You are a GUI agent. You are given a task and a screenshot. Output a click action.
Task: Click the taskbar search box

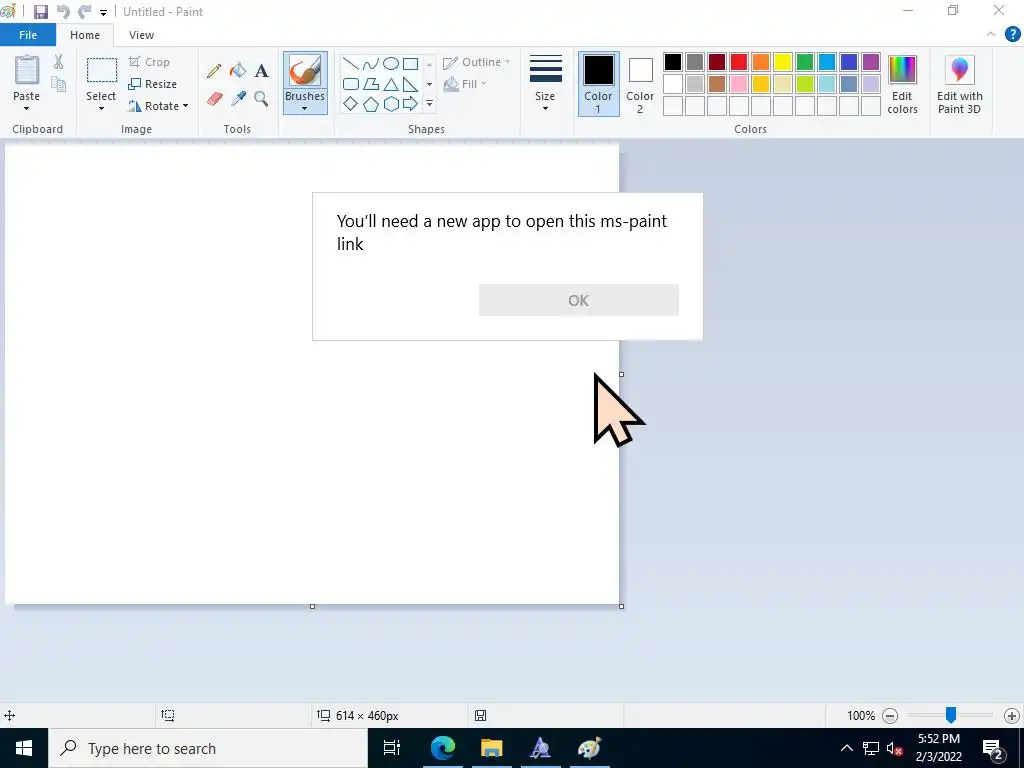(x=208, y=748)
